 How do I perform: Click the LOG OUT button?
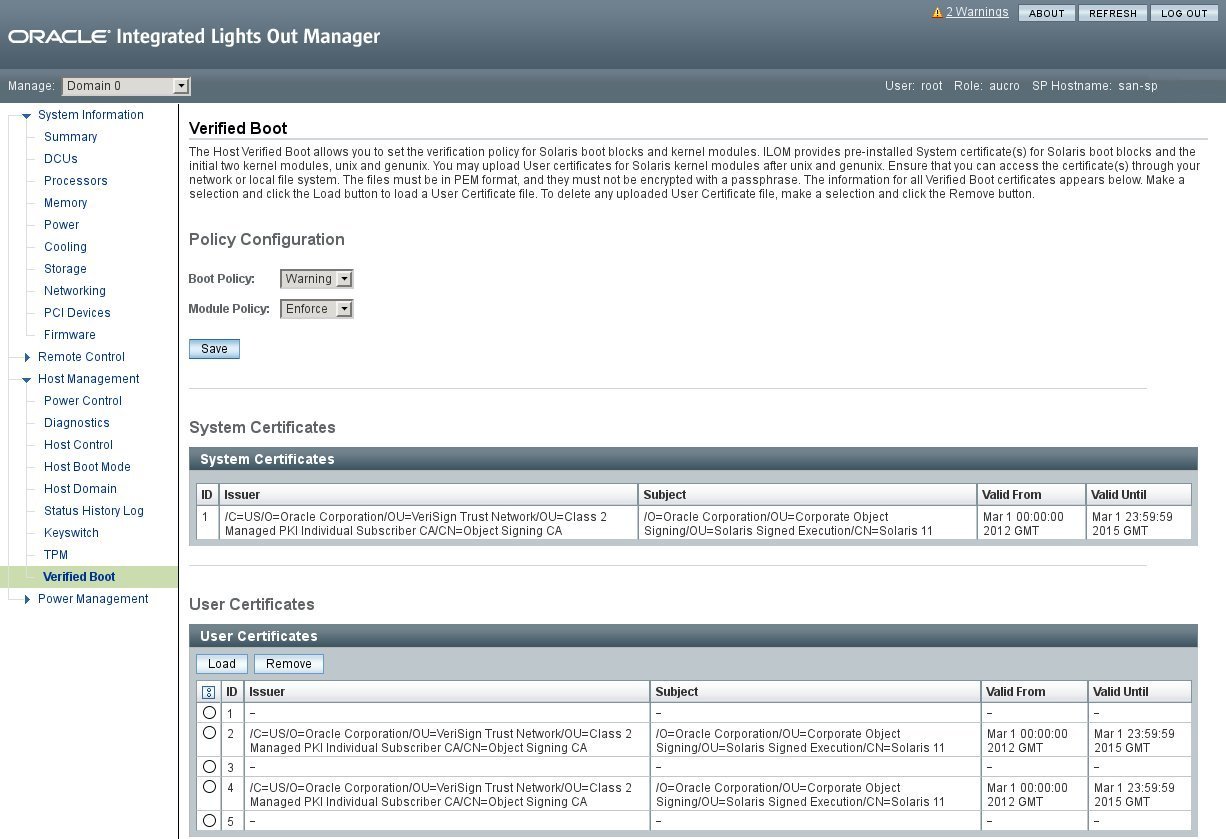click(x=1184, y=13)
